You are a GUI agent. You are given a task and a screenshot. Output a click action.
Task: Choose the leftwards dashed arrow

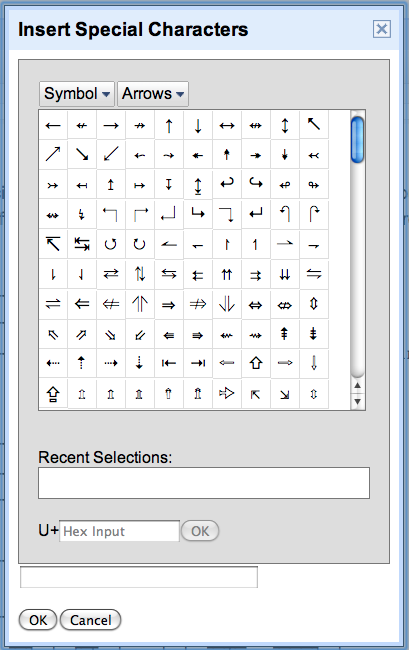(x=53, y=364)
